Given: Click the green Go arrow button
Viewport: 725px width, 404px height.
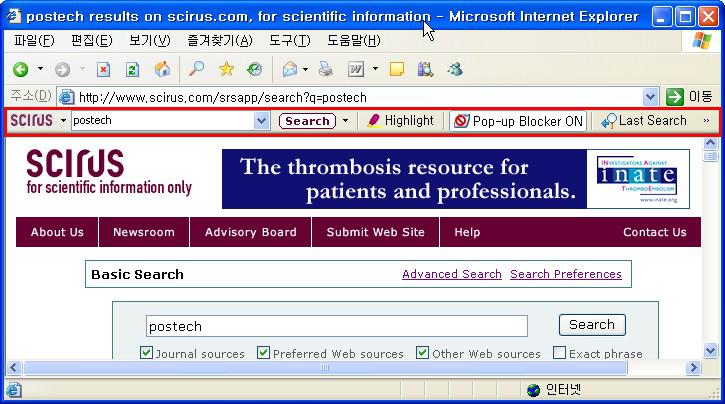Looking at the screenshot, I should (x=675, y=97).
